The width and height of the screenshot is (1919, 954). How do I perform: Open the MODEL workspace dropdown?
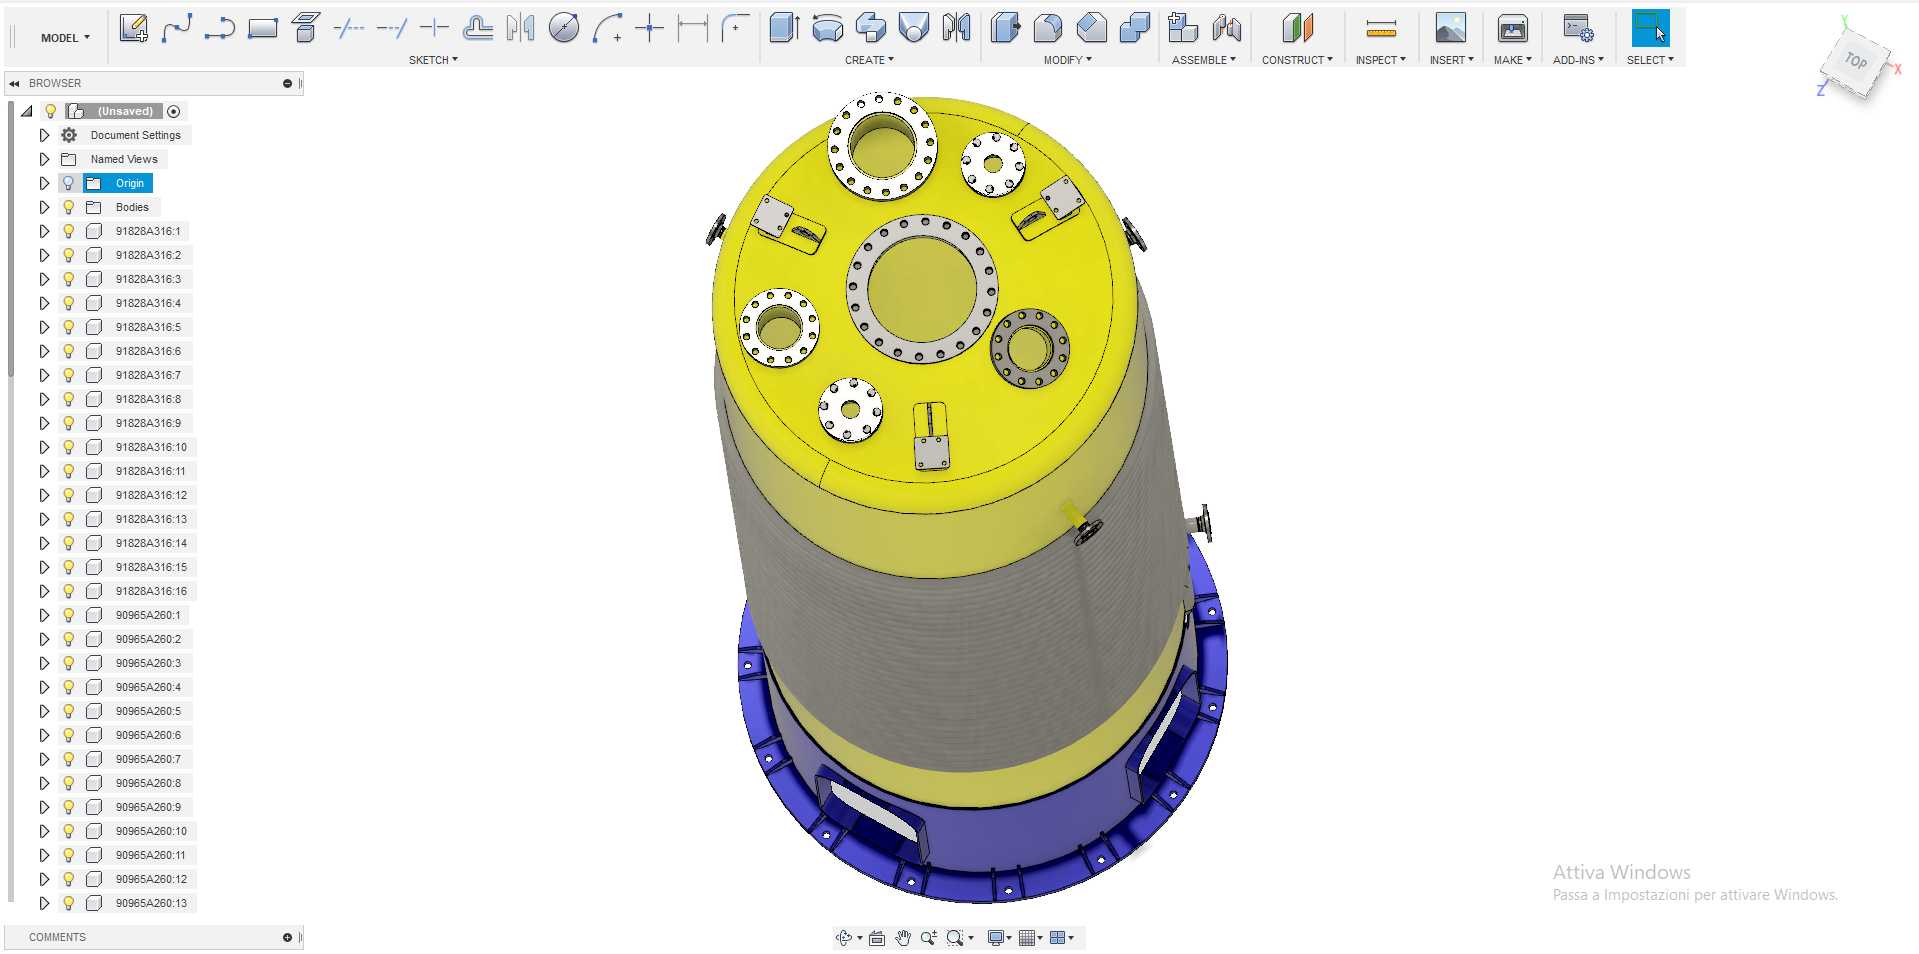click(x=65, y=38)
